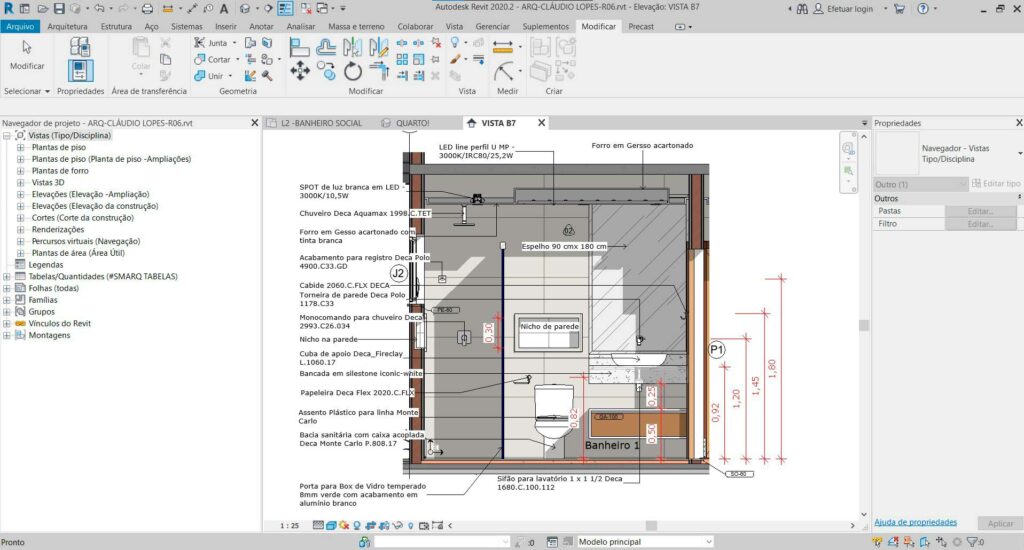Viewport: 1024px width, 550px height.
Task: Select the Rotate tool icon
Action: [x=353, y=71]
